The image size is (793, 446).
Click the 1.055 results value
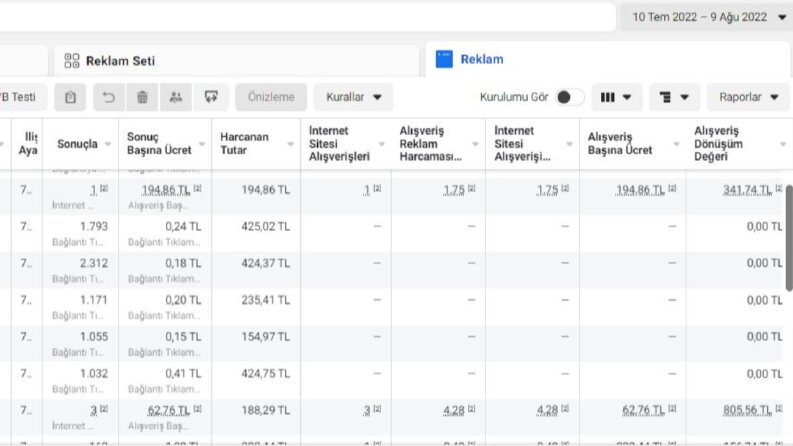[x=94, y=337]
